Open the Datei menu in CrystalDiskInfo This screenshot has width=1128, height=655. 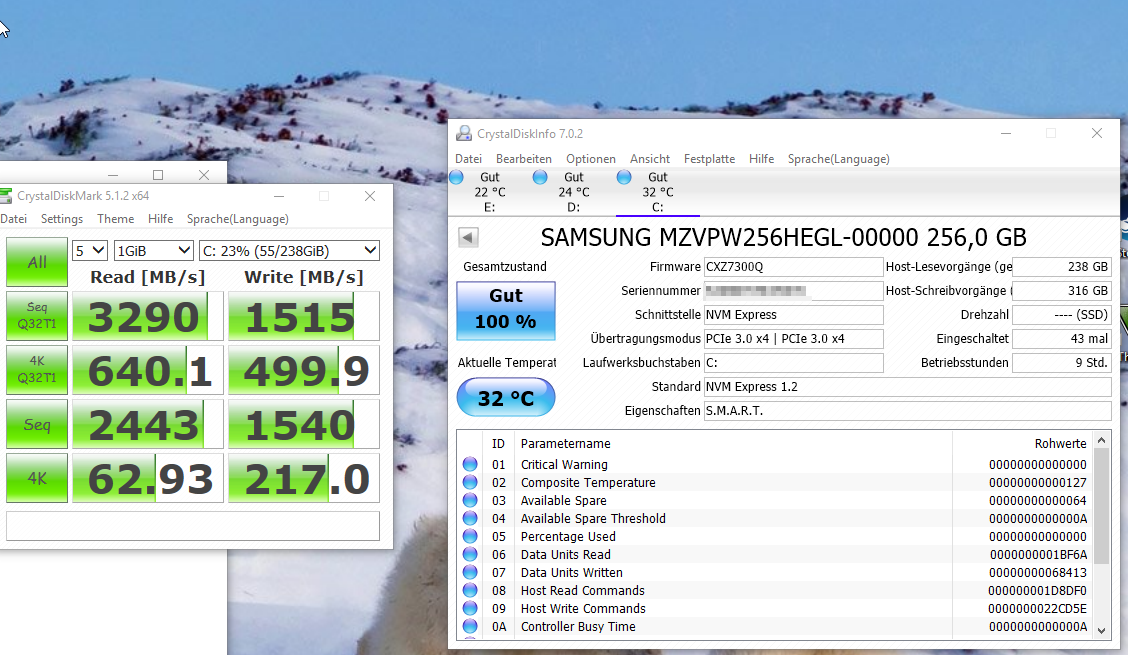(x=468, y=159)
